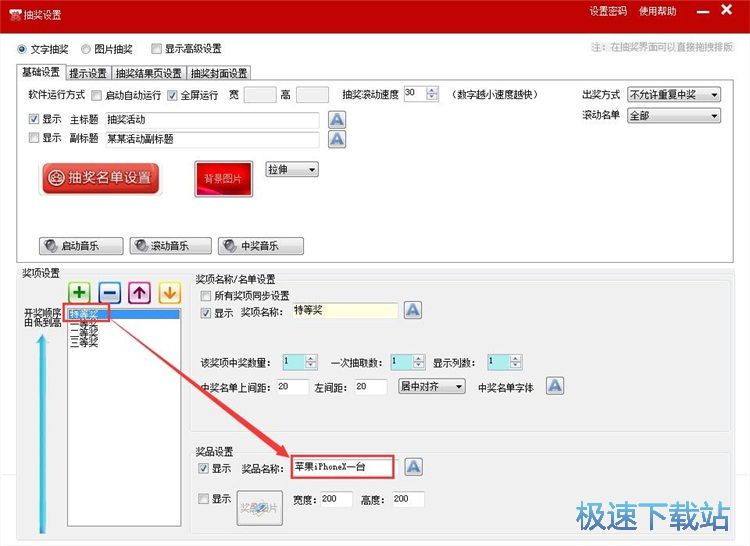Click the 中奖音乐 button
Viewport: 750px width, 546px height.
coord(261,246)
